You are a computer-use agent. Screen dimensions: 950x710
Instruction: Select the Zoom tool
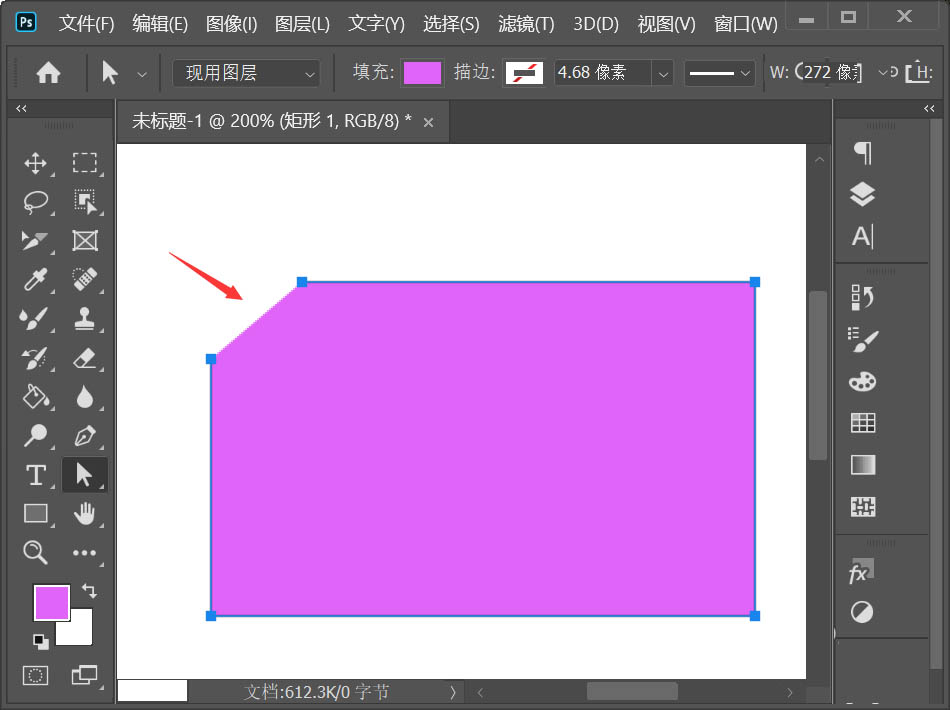pos(35,552)
